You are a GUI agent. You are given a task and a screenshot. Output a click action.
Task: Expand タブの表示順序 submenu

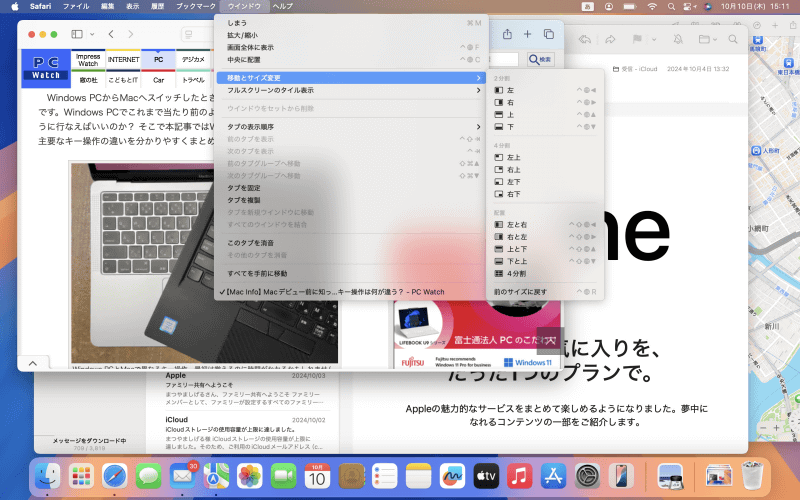click(351, 127)
